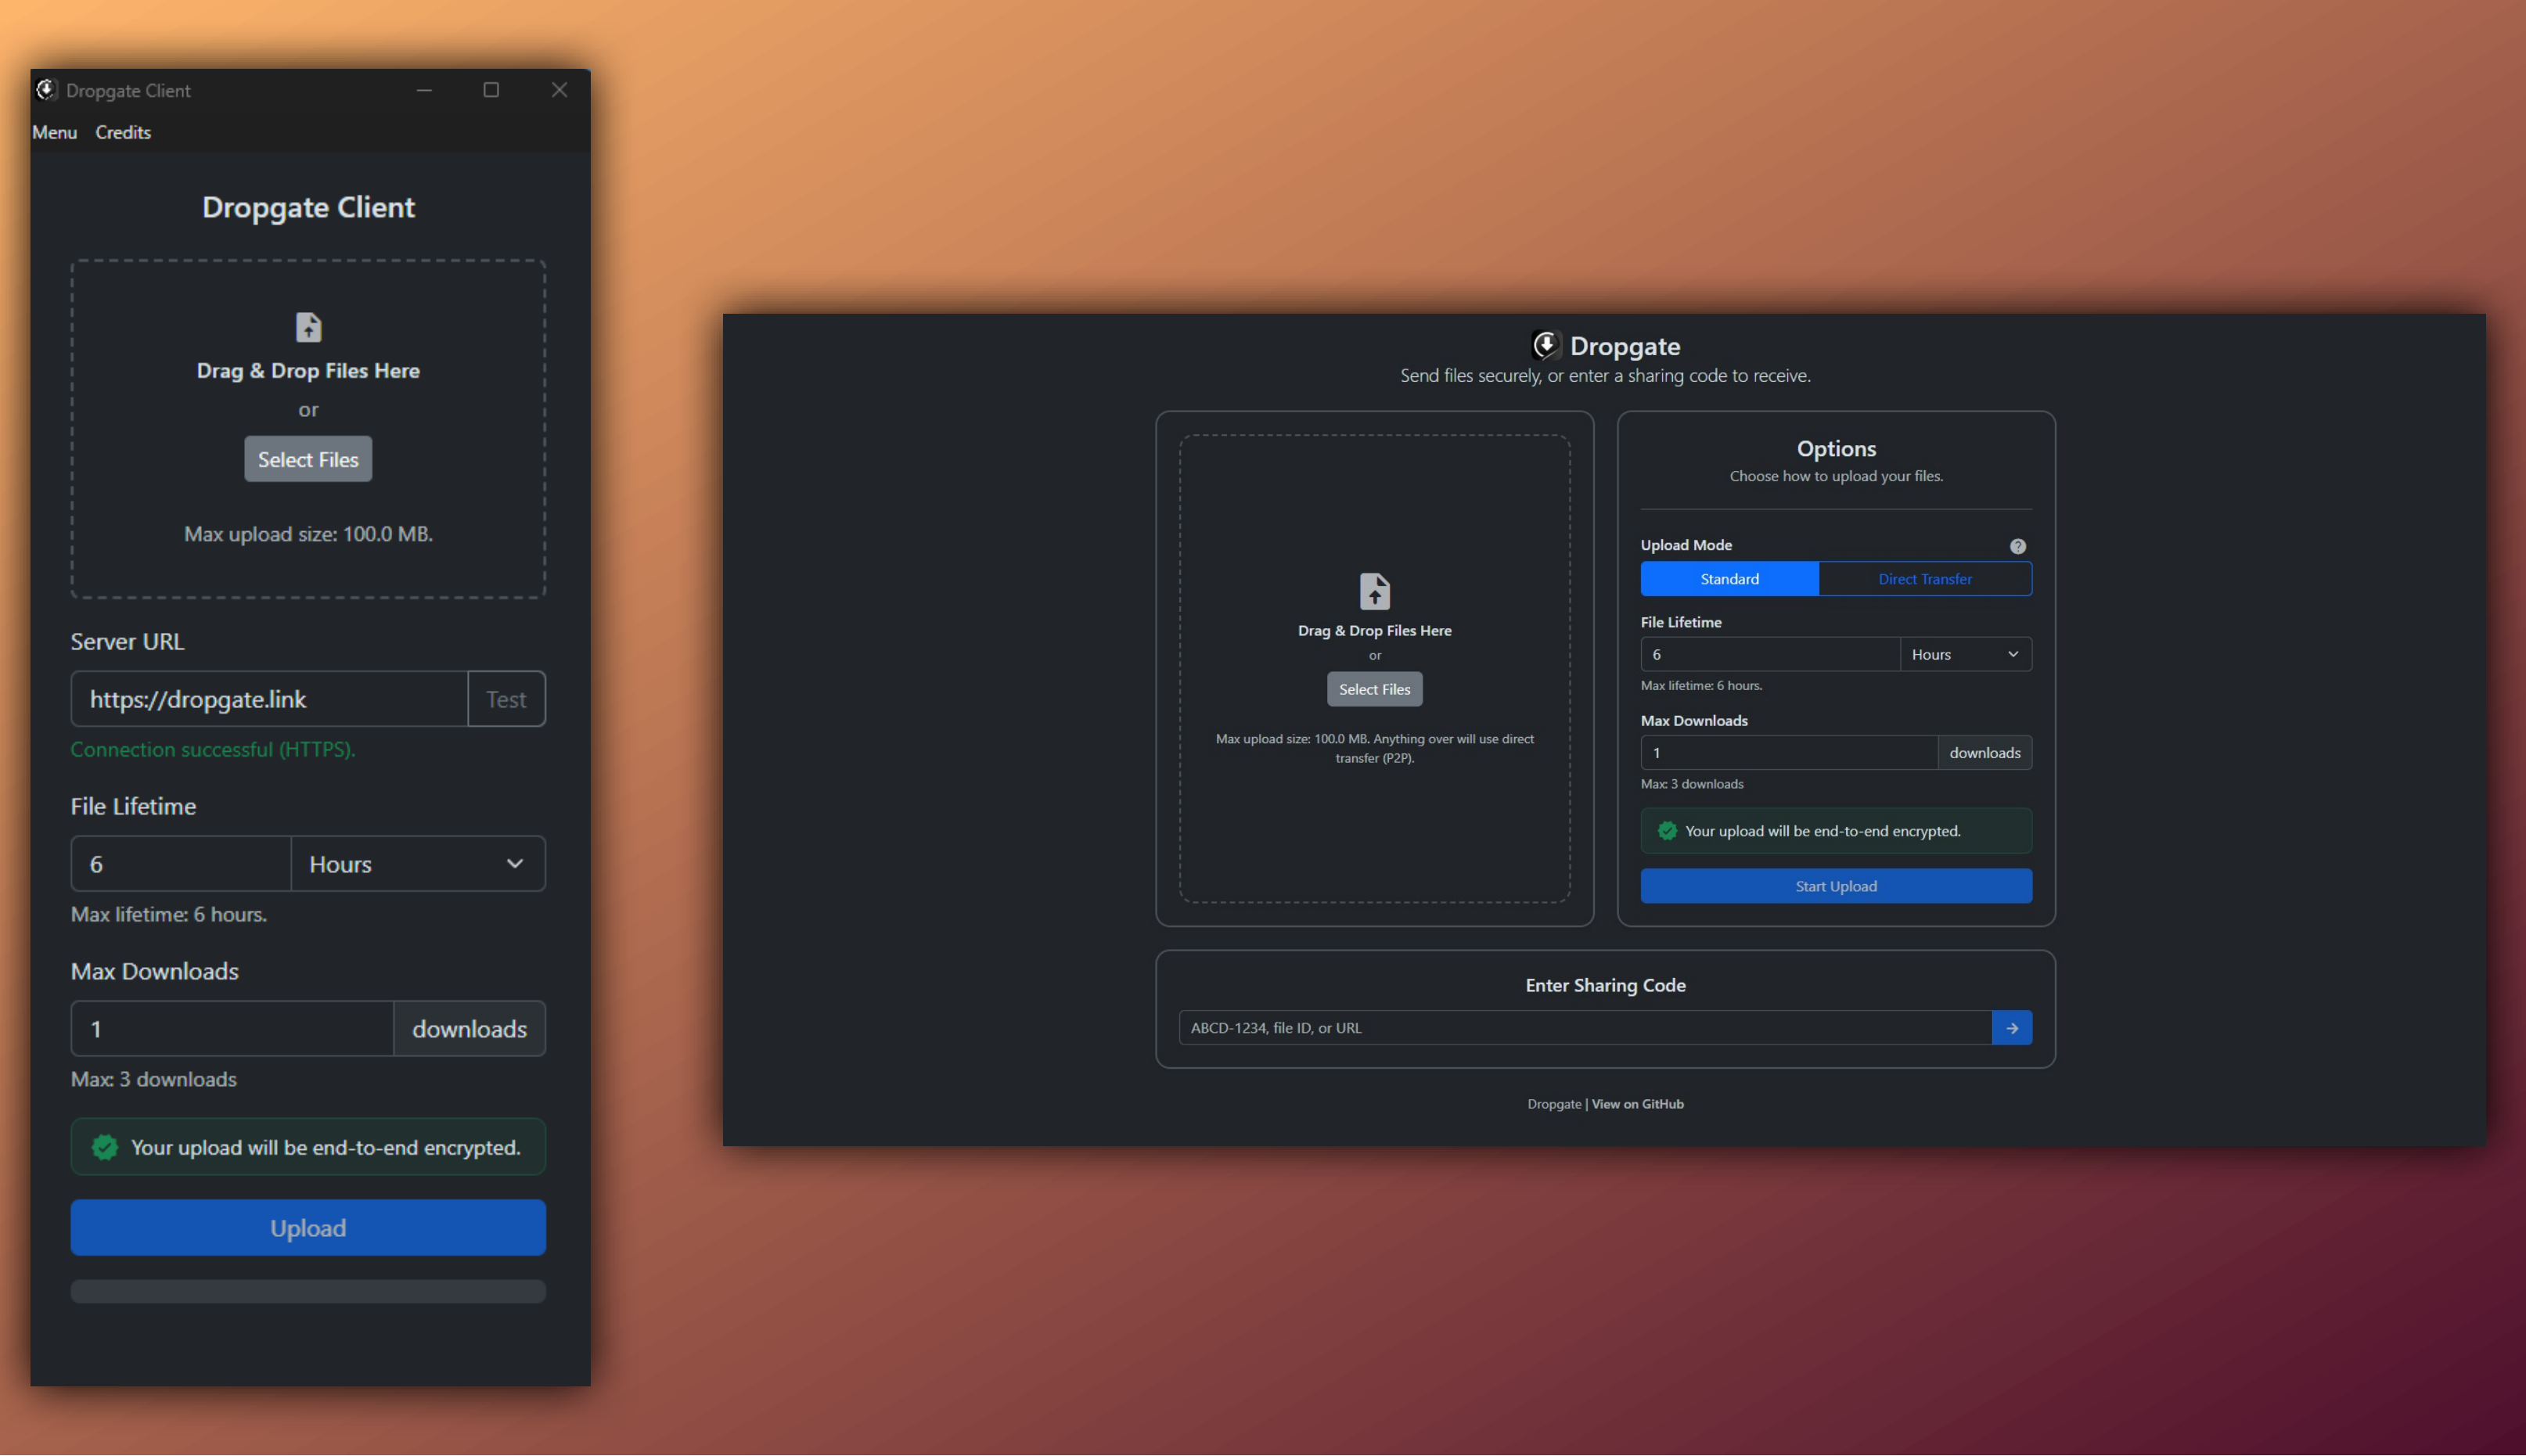Click 'Max lifetime: 6 hours.' text in Dropgate Client
This screenshot has height=1456, width=2526.
[x=169, y=914]
